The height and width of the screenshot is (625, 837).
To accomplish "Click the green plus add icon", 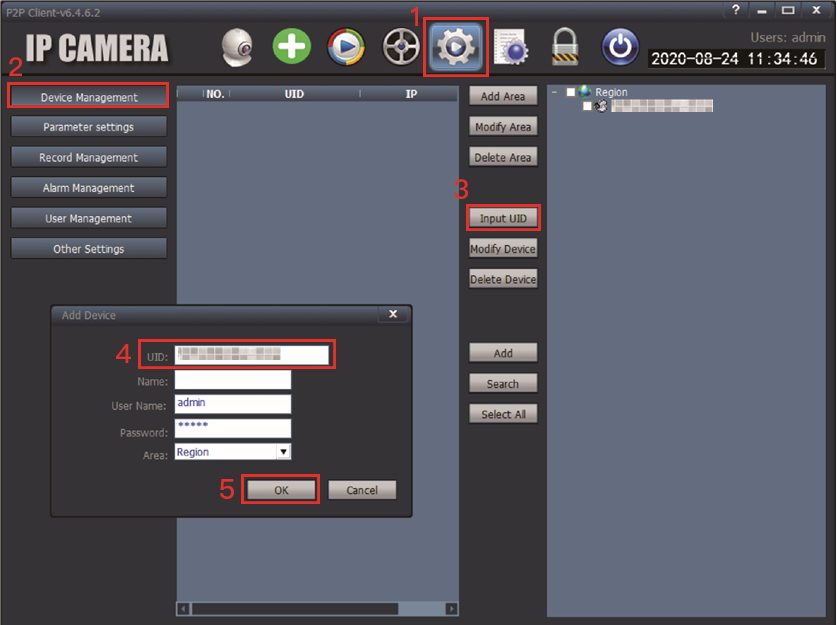I will [x=291, y=46].
